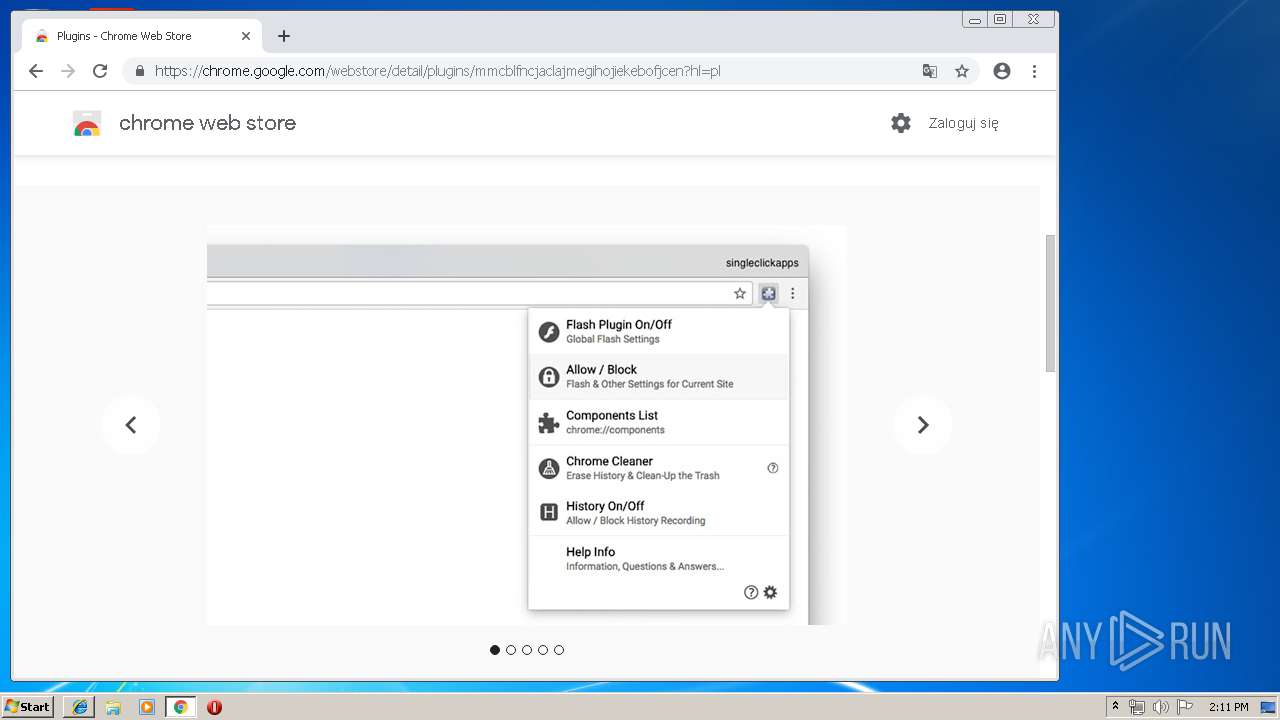Click the Allow / Block entry
Screen dimensions: 1280x720
658,376
